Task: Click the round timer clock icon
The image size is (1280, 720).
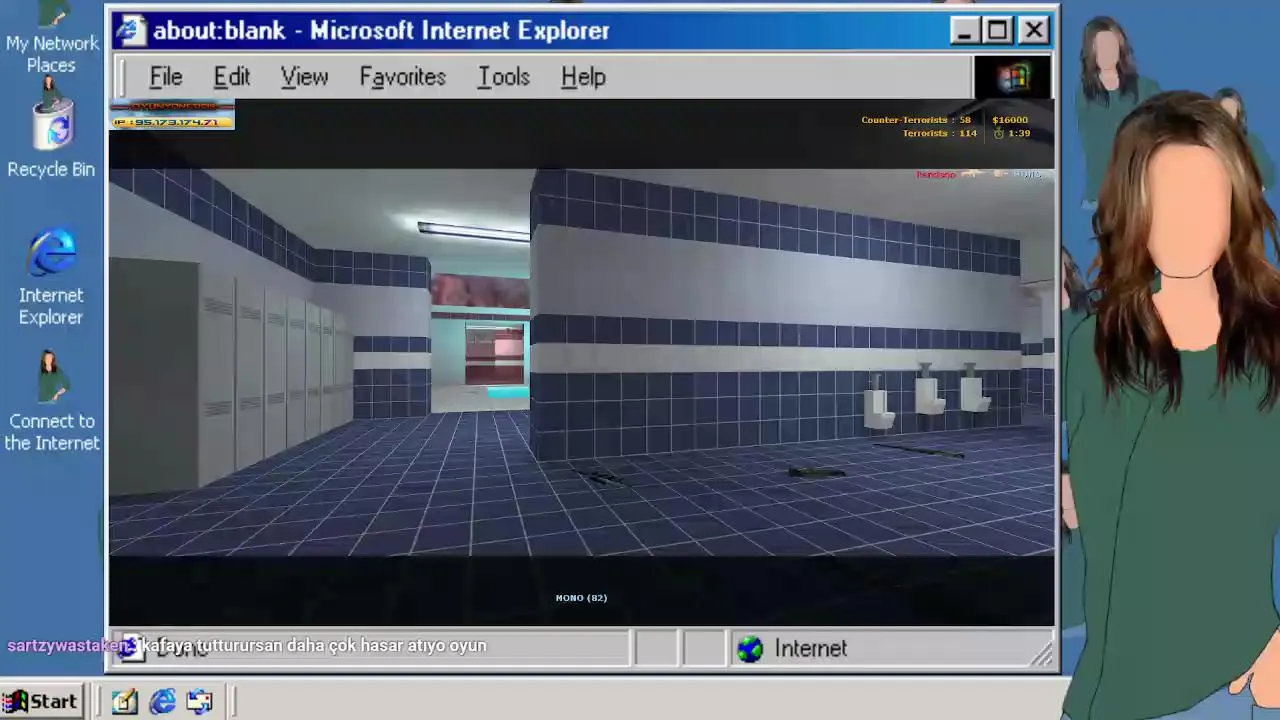Action: click(998, 133)
